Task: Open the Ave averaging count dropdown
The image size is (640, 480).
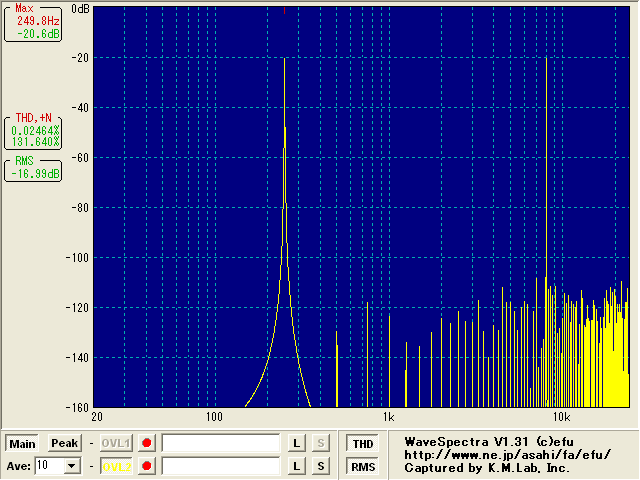Action: point(72,466)
